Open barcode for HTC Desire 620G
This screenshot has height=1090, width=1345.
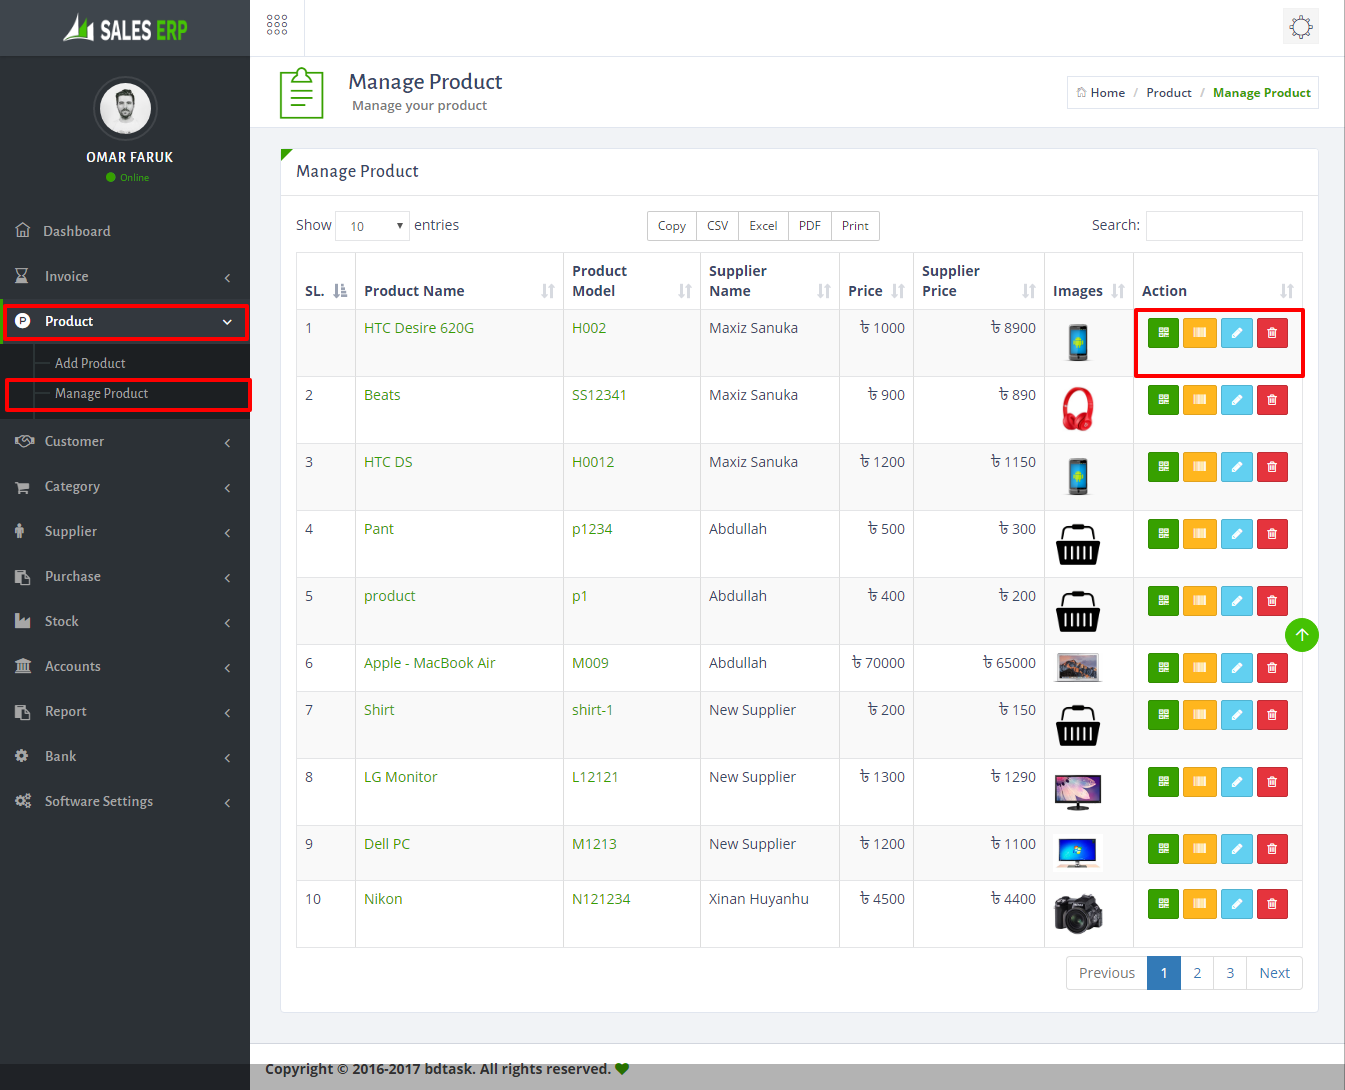pos(1200,333)
